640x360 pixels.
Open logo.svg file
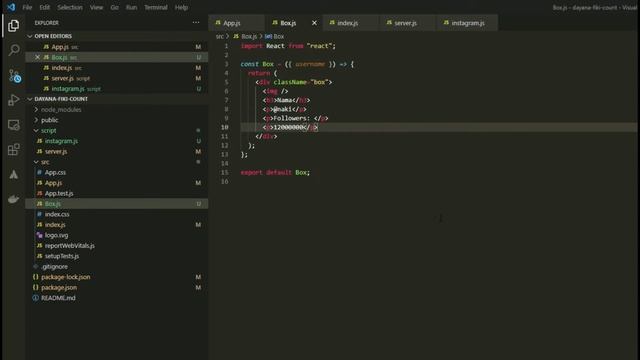[117, 235]
